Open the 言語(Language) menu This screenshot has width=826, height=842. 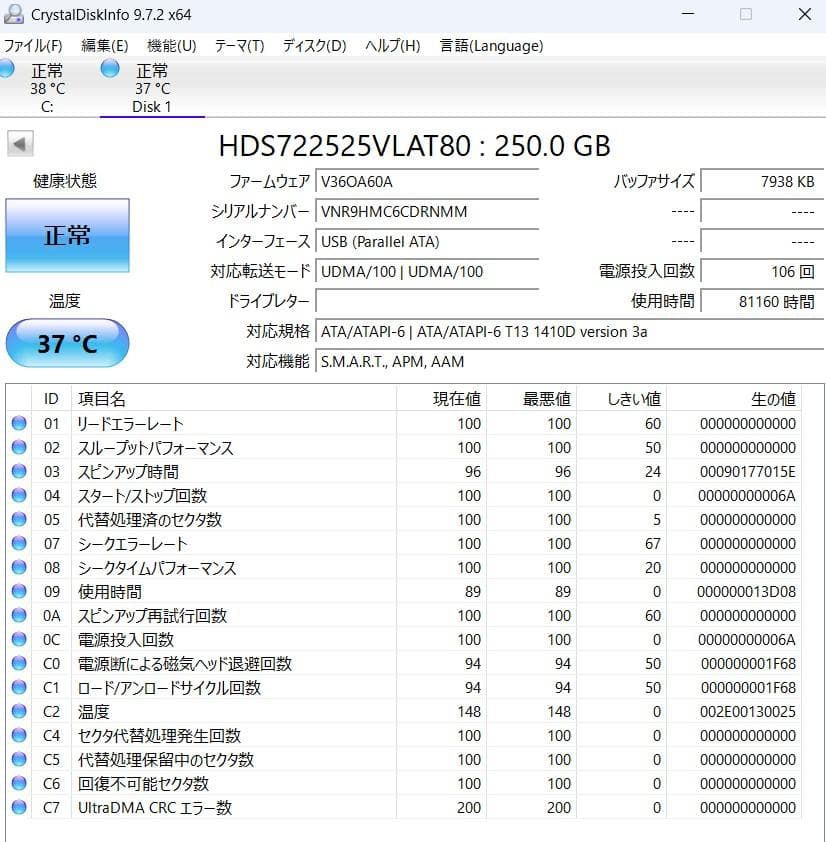tap(489, 45)
